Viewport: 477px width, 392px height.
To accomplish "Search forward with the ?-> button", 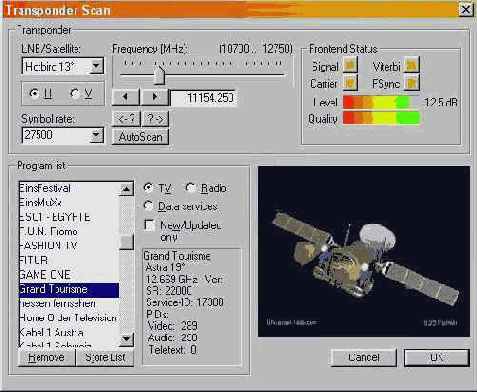I will coord(155,119).
